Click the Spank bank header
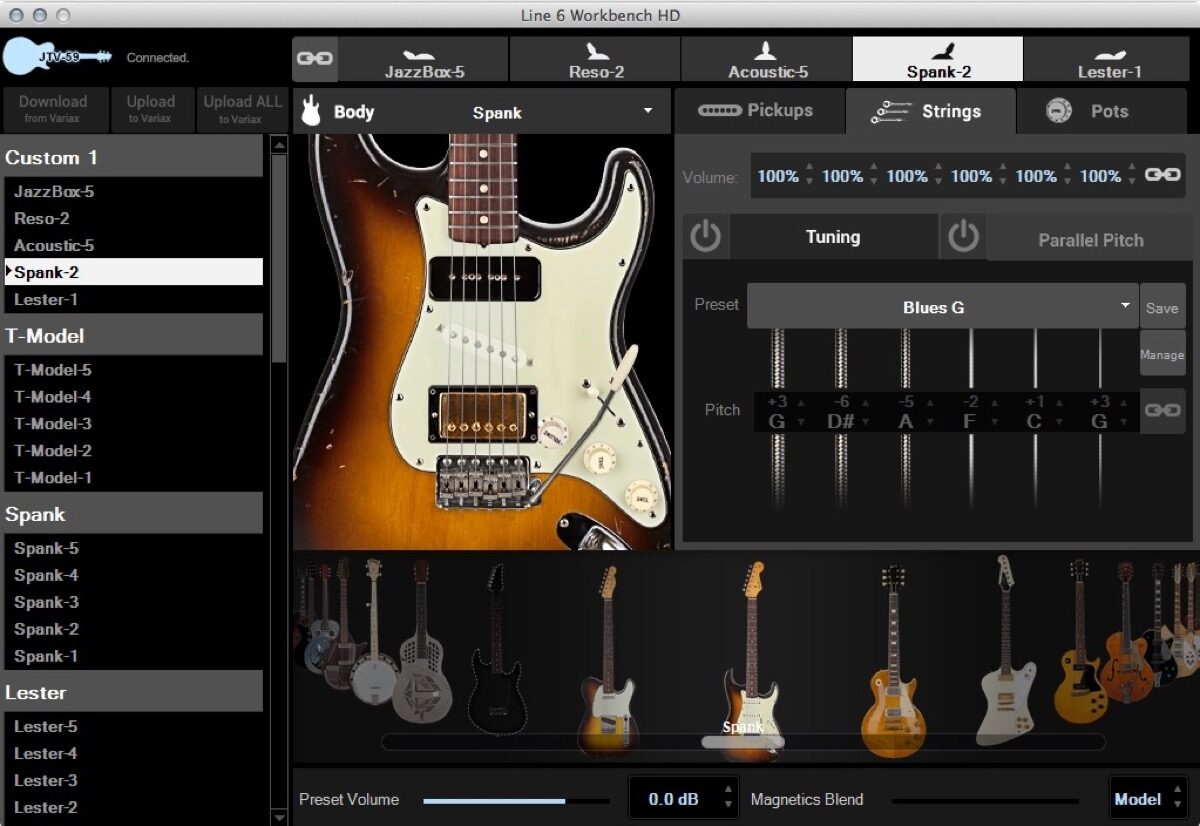Screen dimensions: 1200x826 coord(132,514)
